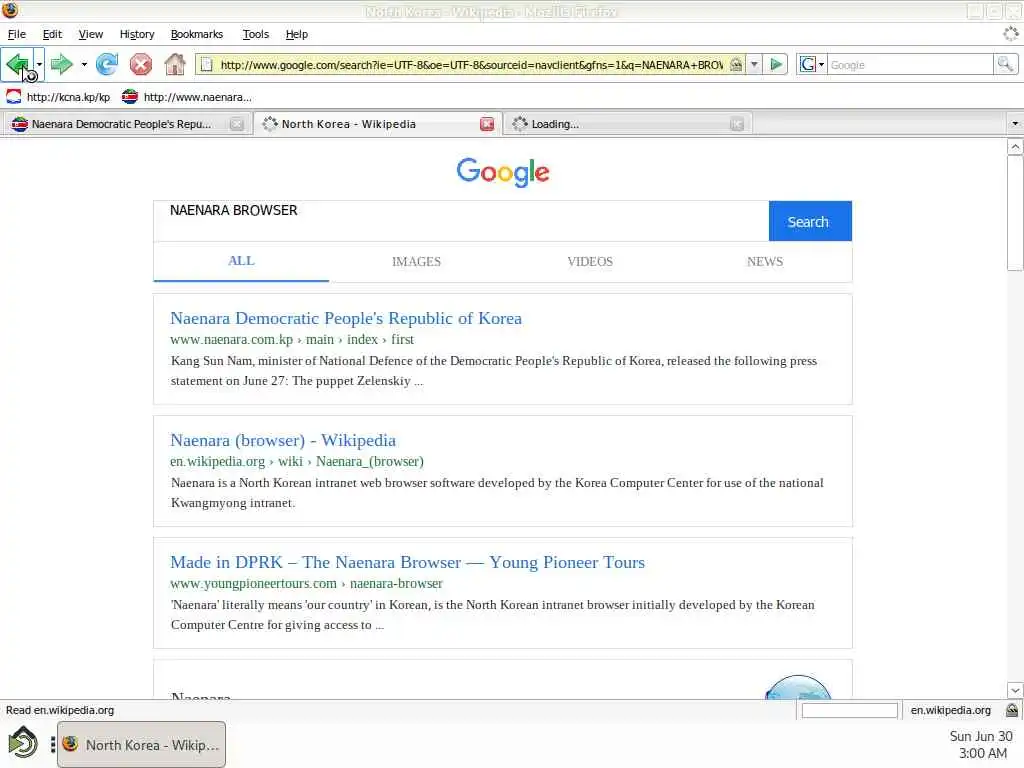Click the green Forward arrow button
This screenshot has width=1024, height=768.
(x=61, y=64)
